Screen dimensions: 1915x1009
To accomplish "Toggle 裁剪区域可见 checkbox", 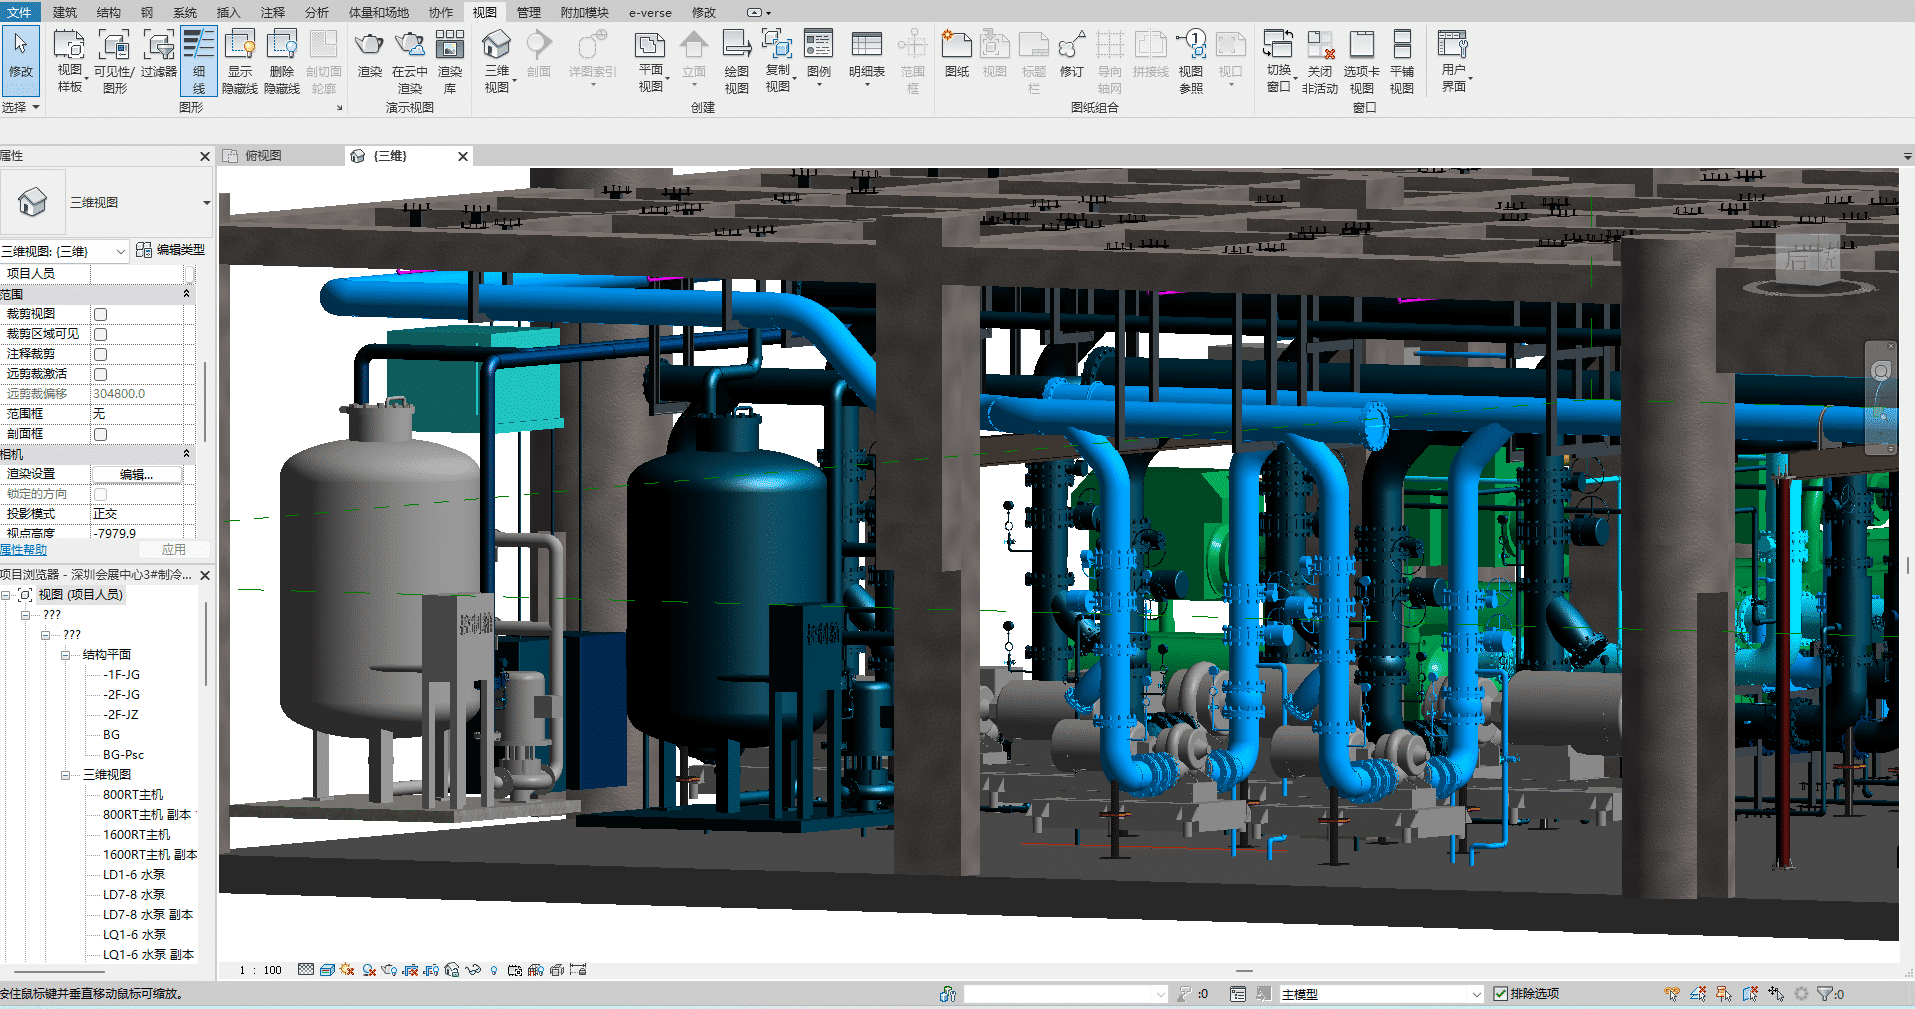I will (x=100, y=334).
